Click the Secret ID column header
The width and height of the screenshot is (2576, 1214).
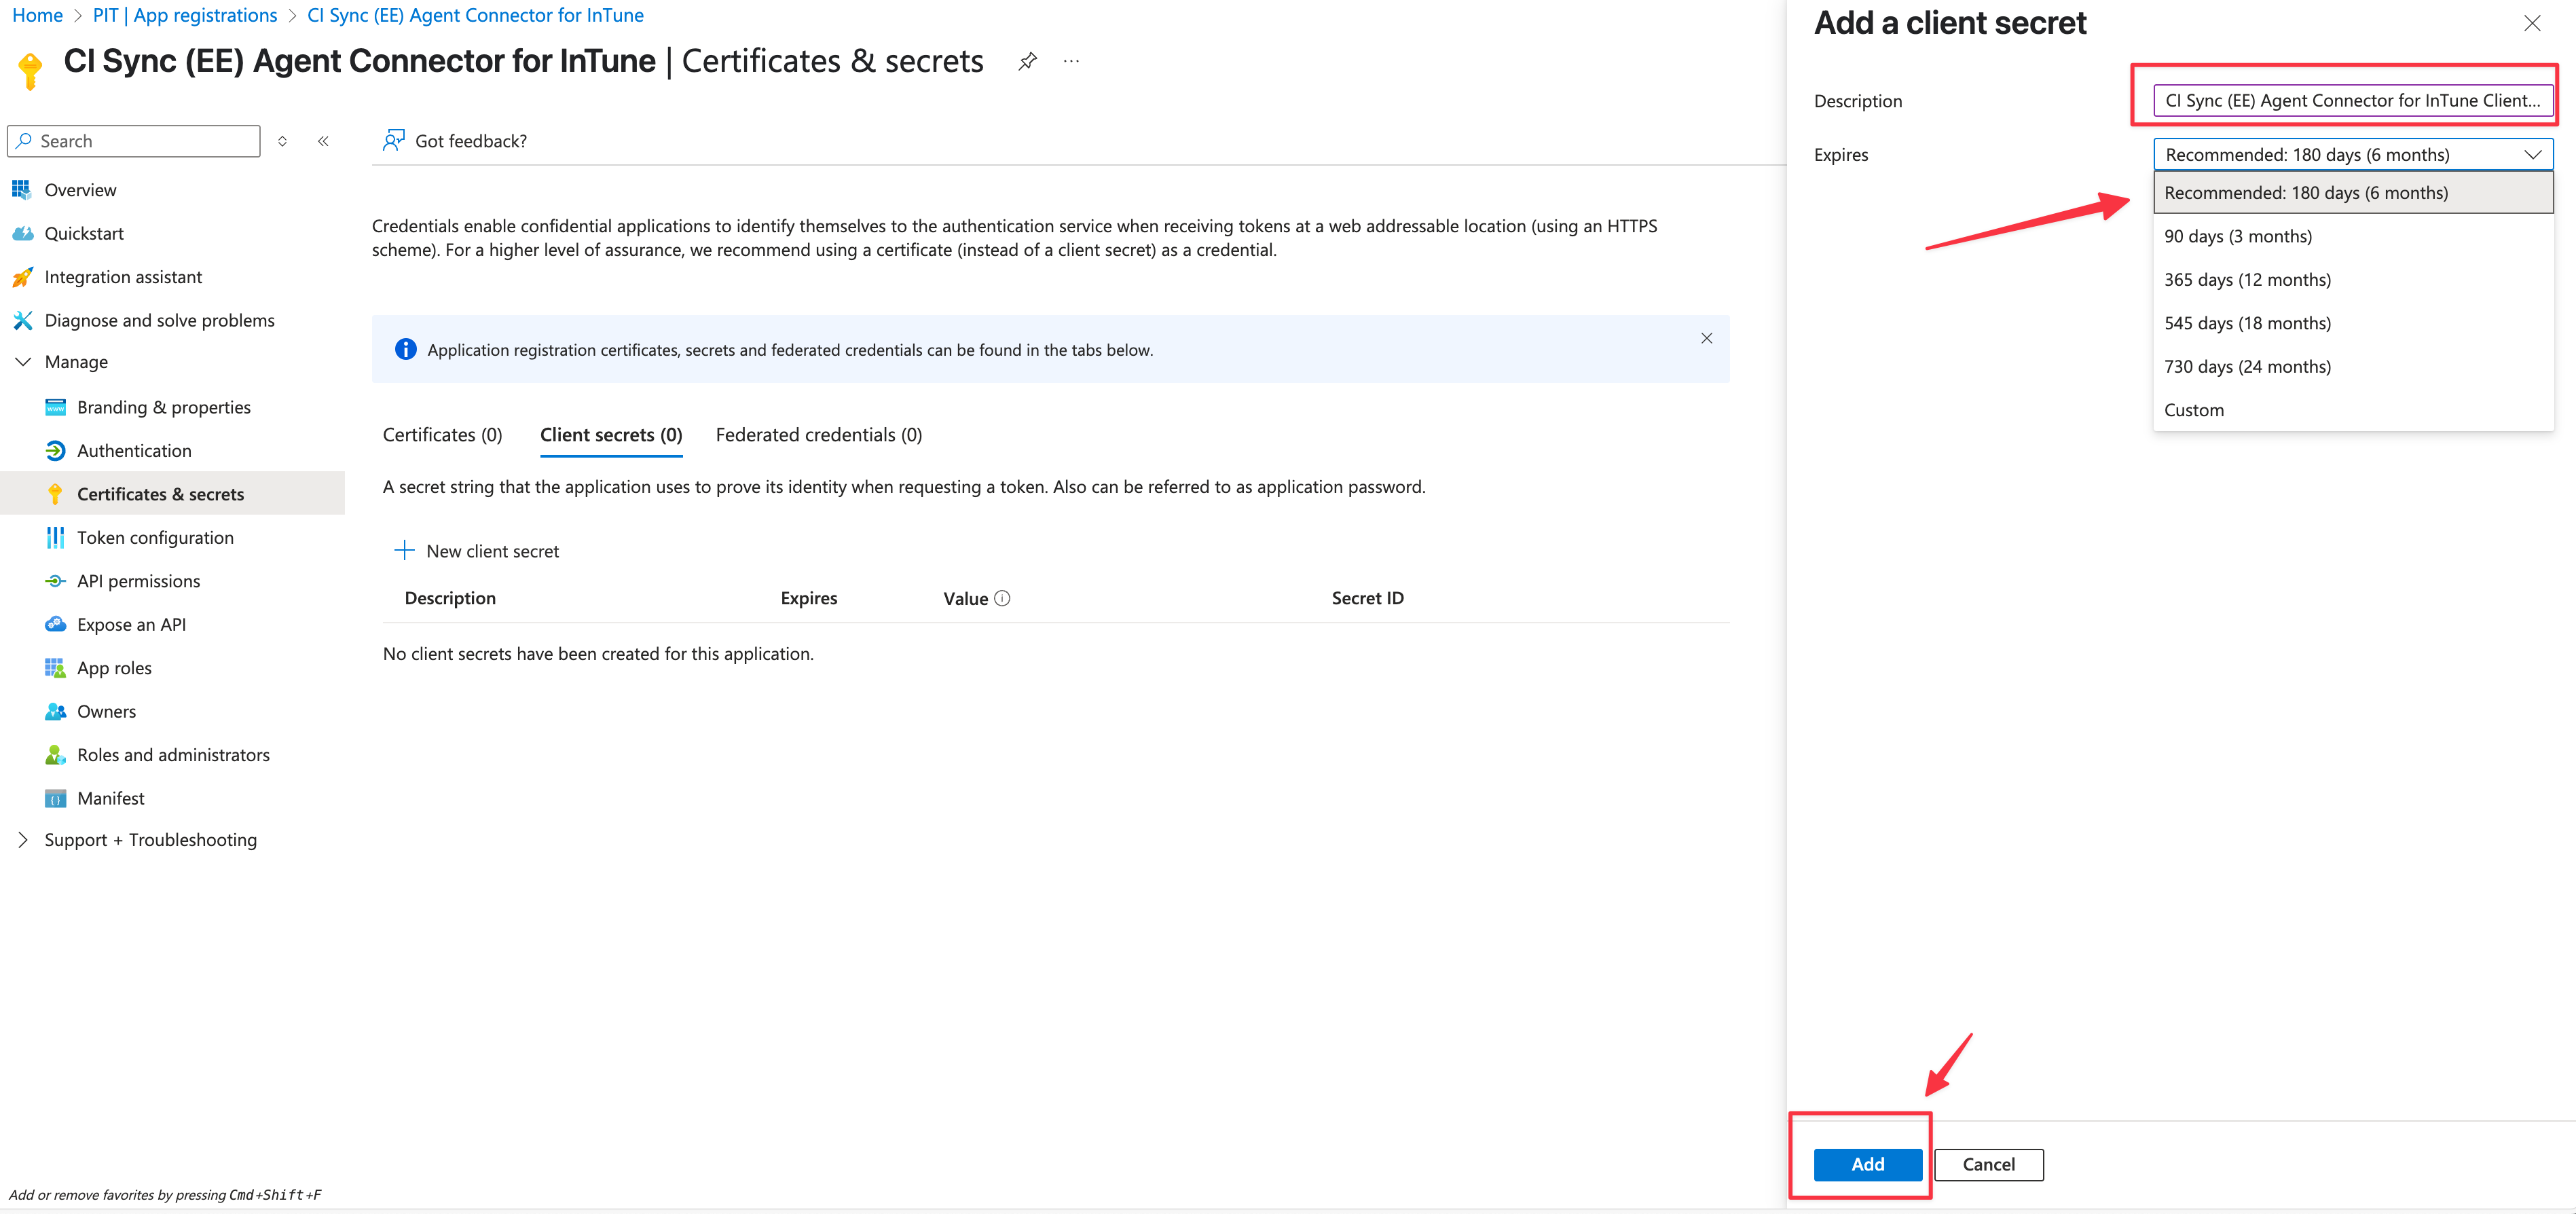click(x=1367, y=598)
